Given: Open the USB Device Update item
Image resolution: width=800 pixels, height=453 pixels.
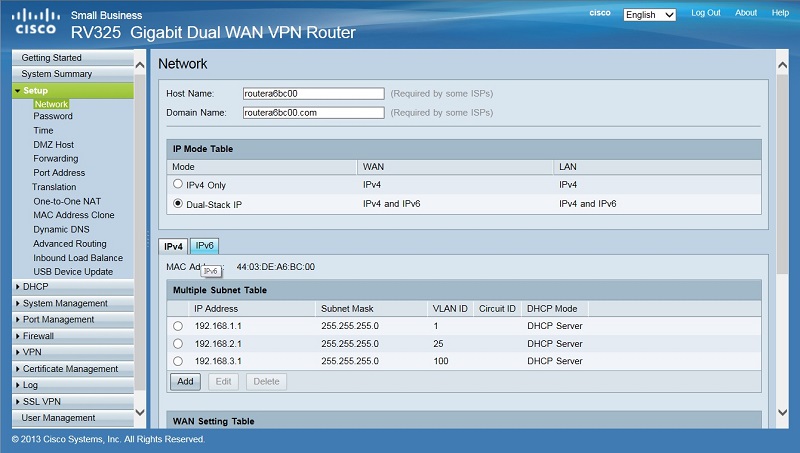Looking at the screenshot, I should [73, 272].
